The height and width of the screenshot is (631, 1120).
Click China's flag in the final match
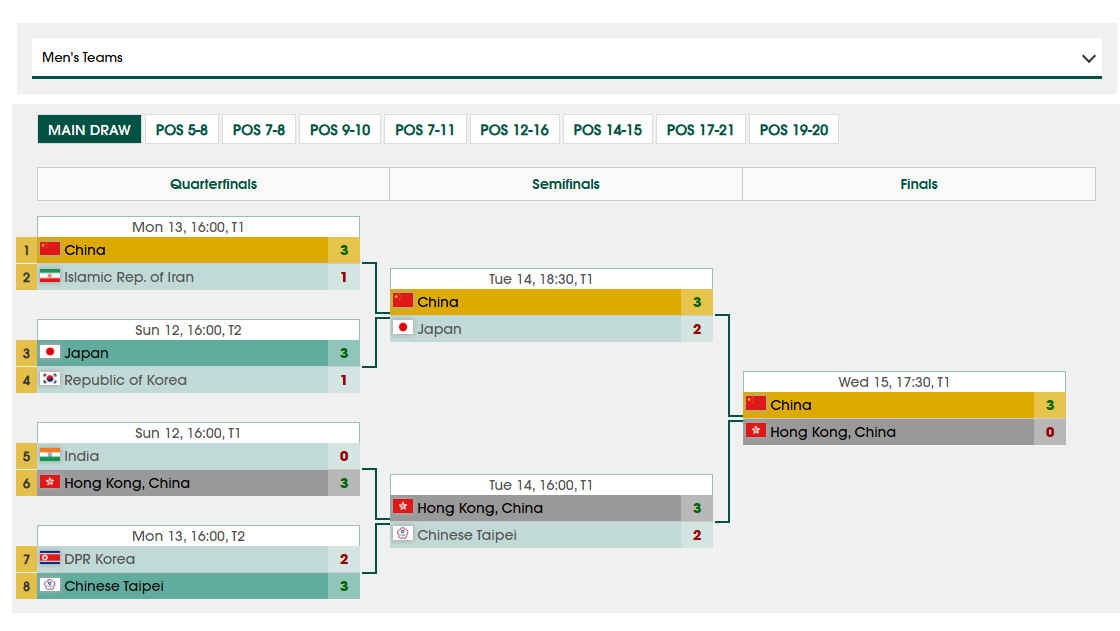click(756, 403)
